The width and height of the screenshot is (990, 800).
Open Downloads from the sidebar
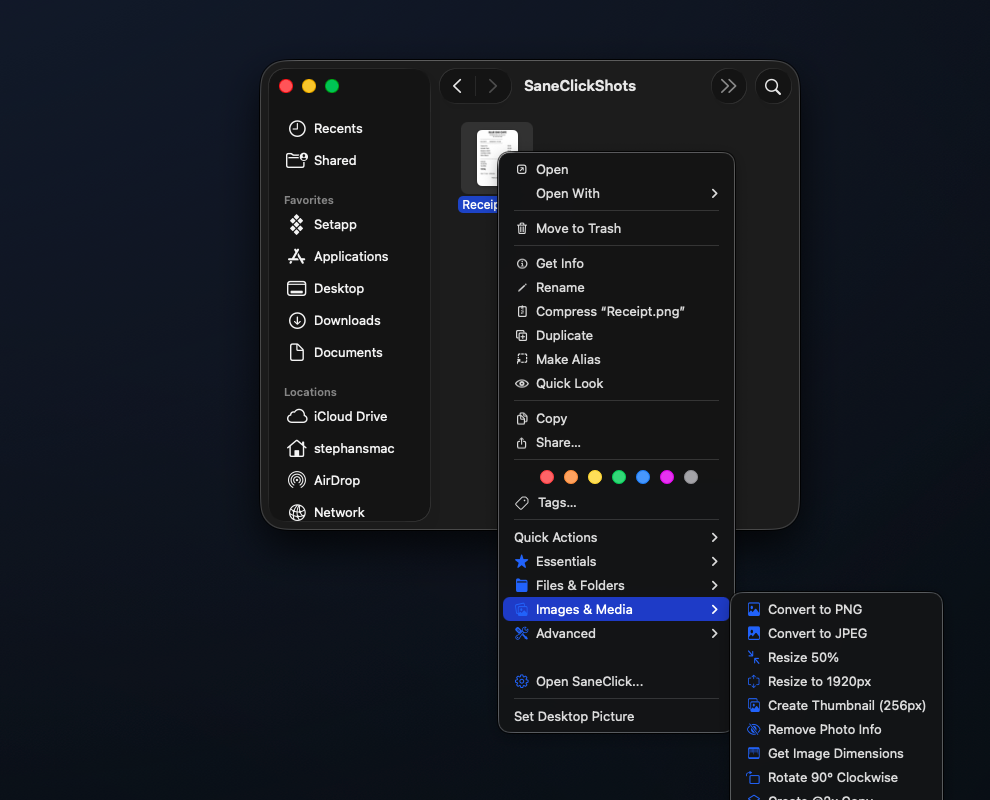pos(350,320)
